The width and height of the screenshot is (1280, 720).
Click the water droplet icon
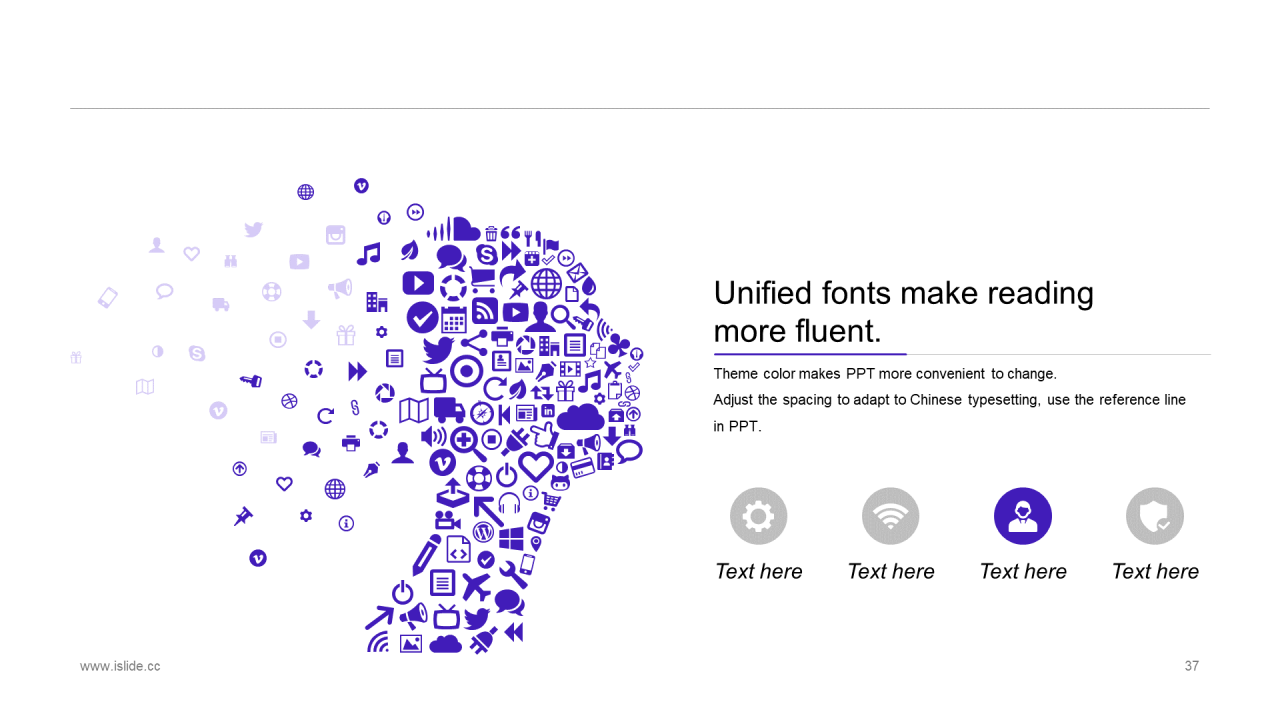[x=589, y=287]
